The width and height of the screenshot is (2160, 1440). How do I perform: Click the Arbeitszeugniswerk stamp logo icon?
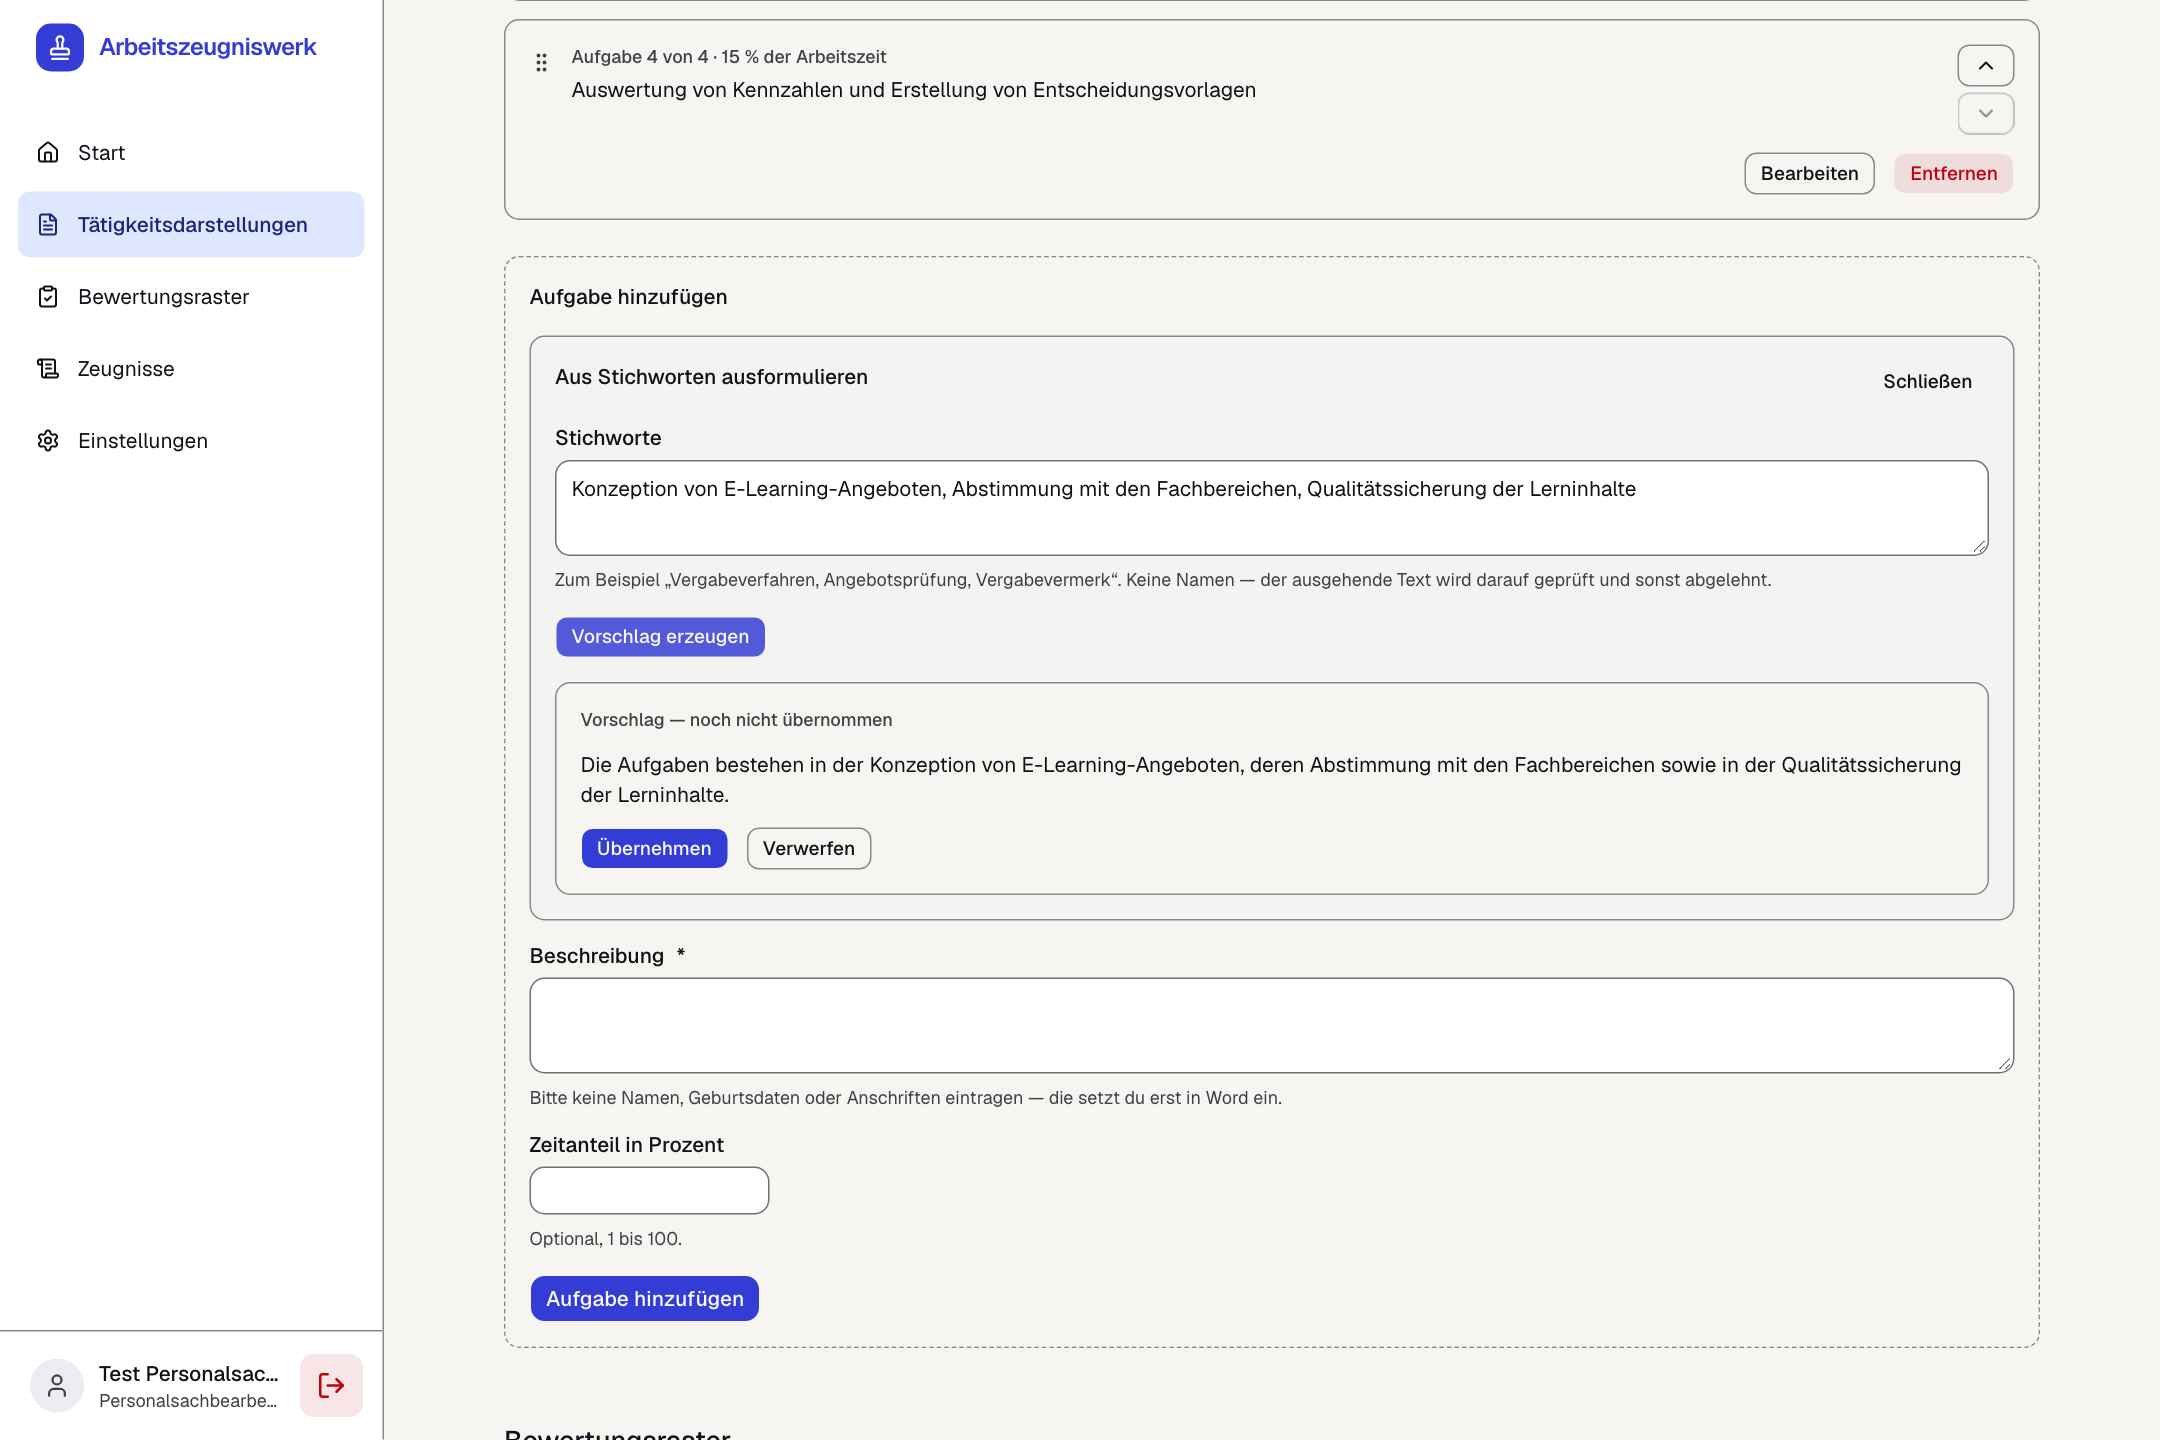[60, 47]
